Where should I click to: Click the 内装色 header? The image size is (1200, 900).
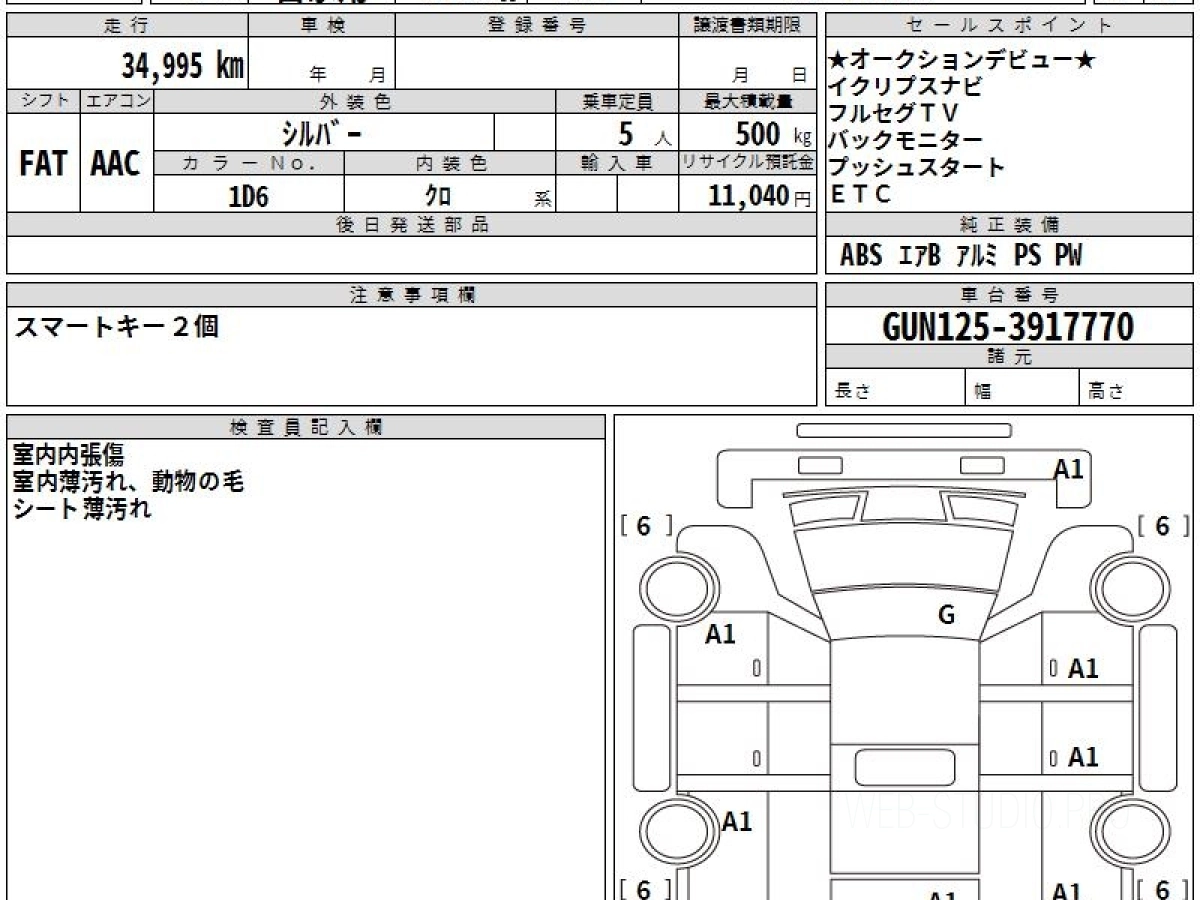pos(450,163)
